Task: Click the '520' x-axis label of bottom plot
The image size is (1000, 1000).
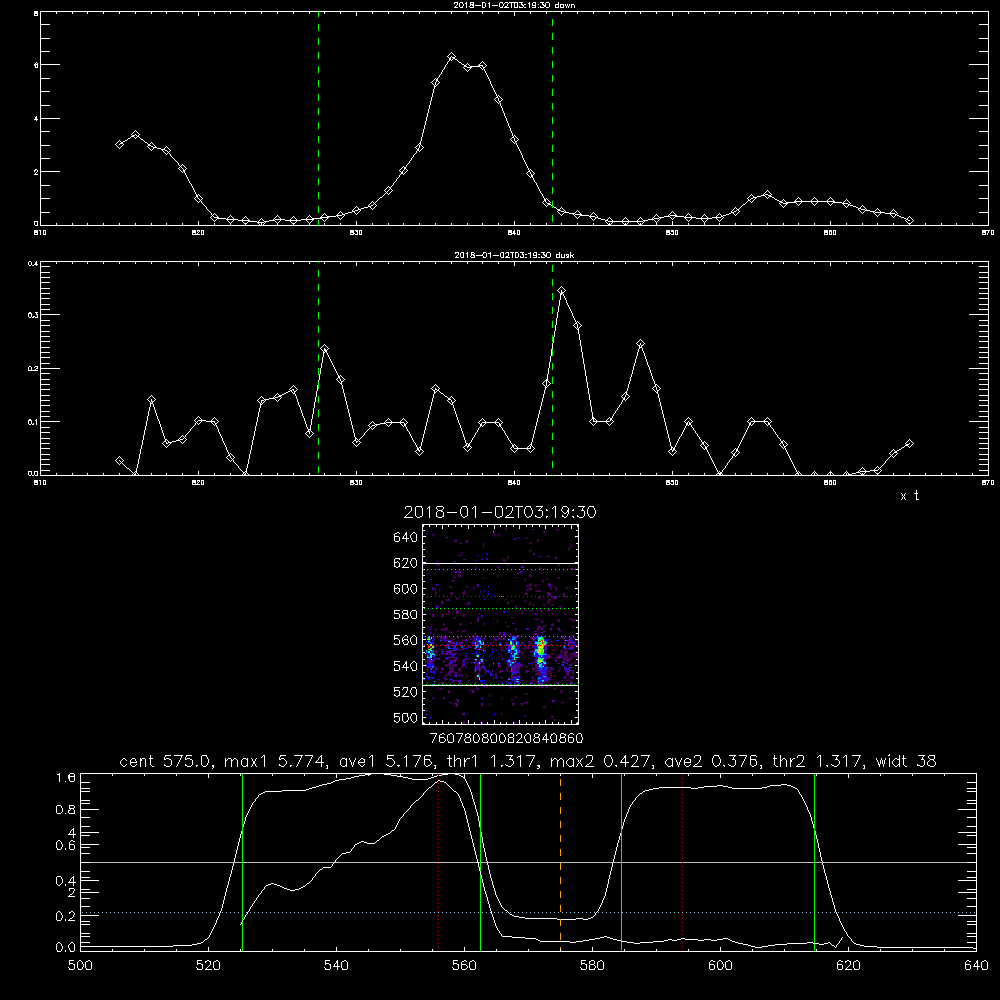Action: [x=208, y=966]
